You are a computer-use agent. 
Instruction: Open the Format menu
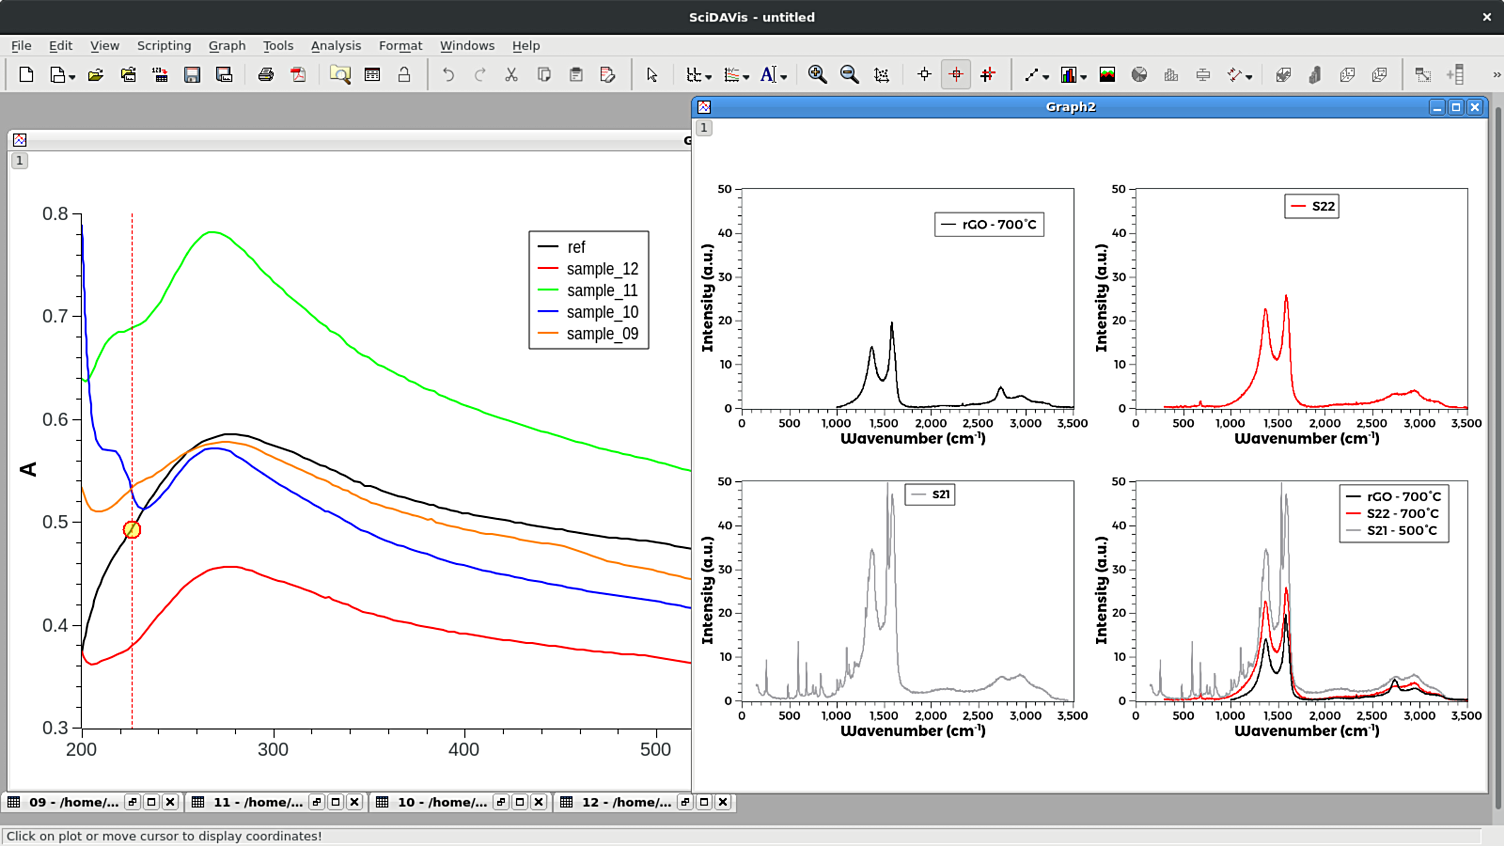click(400, 46)
